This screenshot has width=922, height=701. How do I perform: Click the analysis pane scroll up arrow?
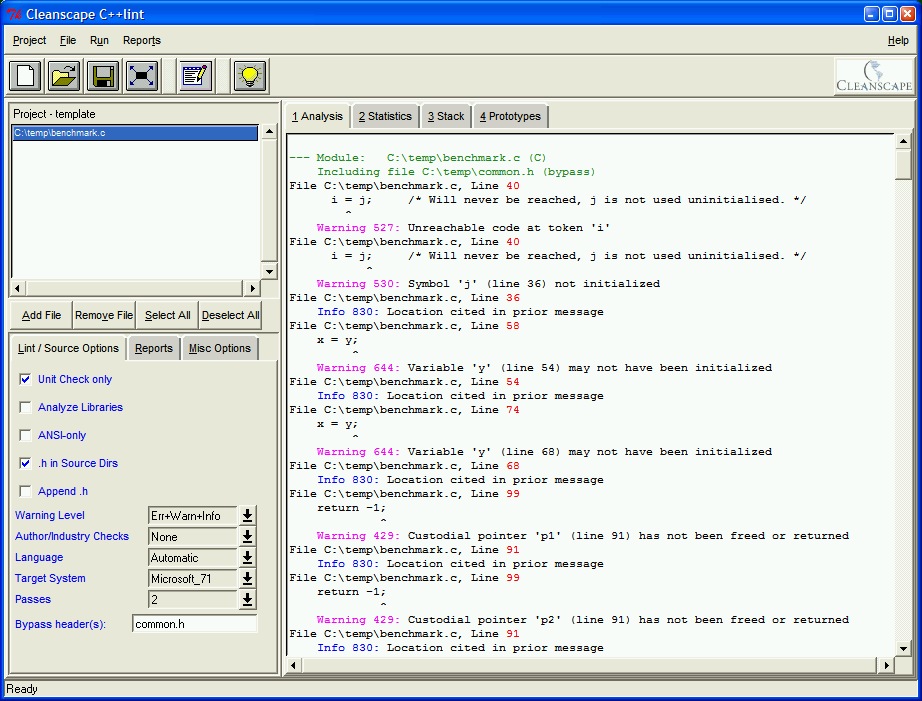pos(903,142)
